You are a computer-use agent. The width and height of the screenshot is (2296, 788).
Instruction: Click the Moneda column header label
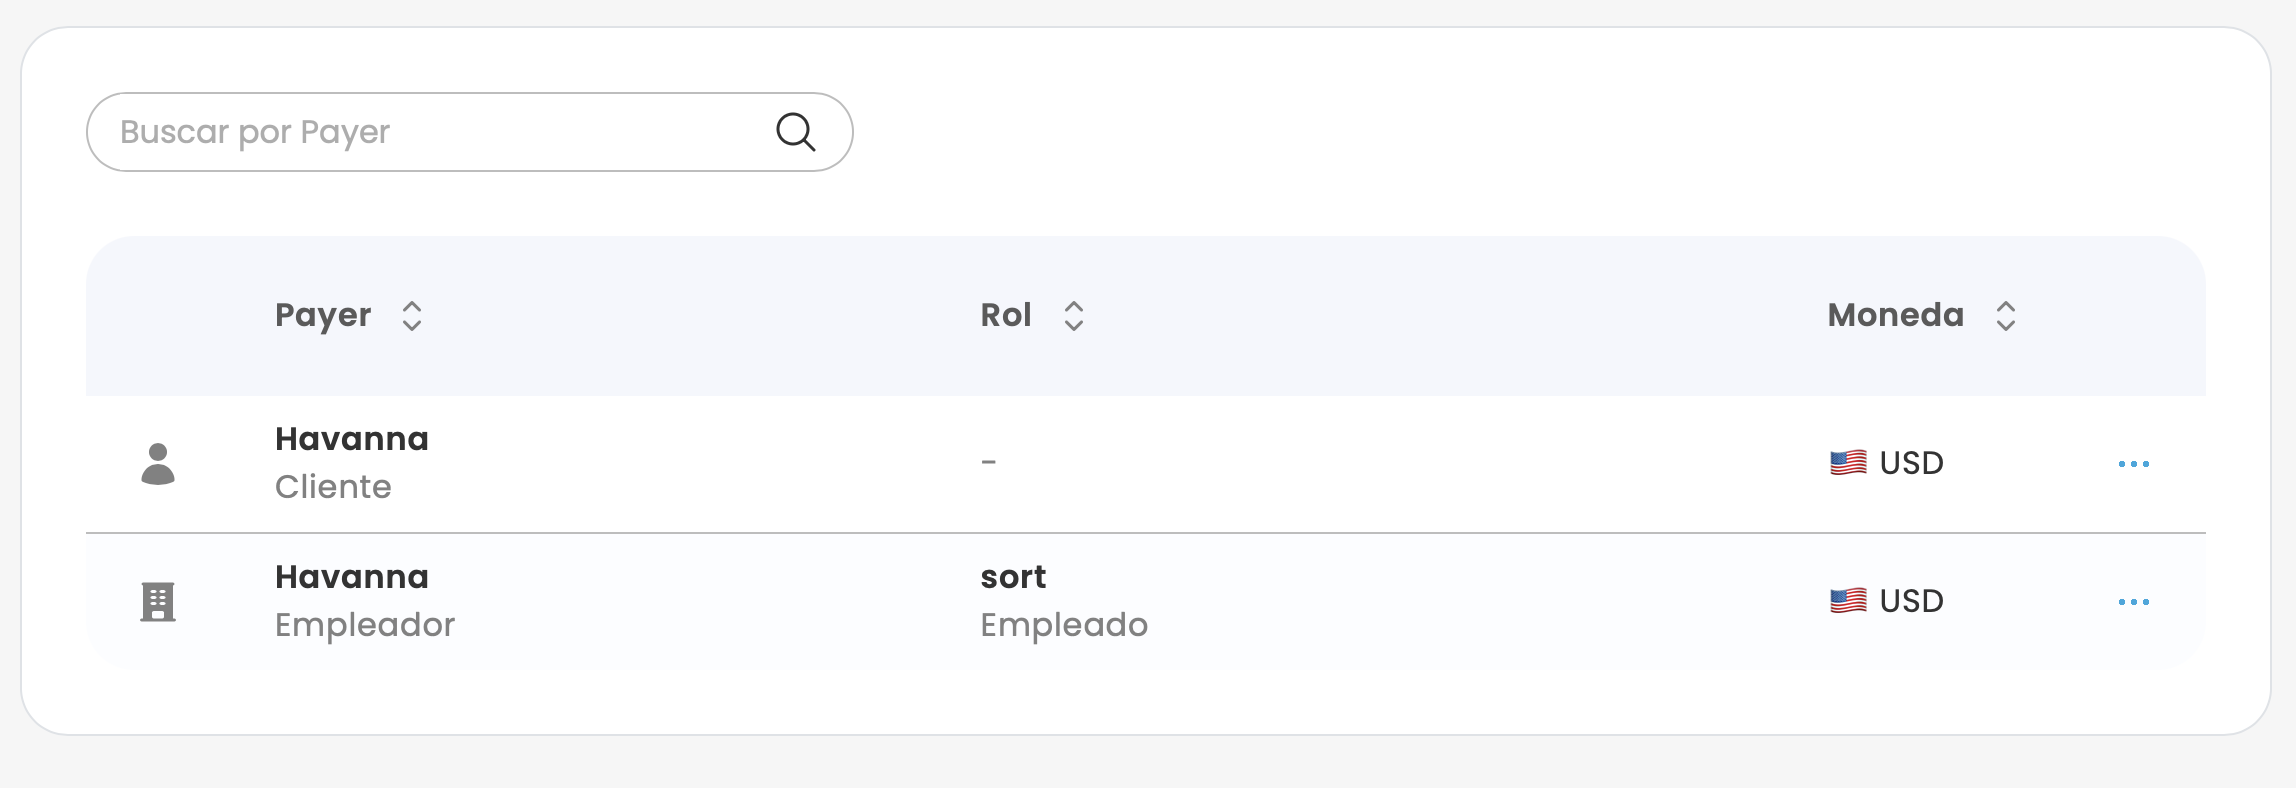pyautogui.click(x=1895, y=316)
